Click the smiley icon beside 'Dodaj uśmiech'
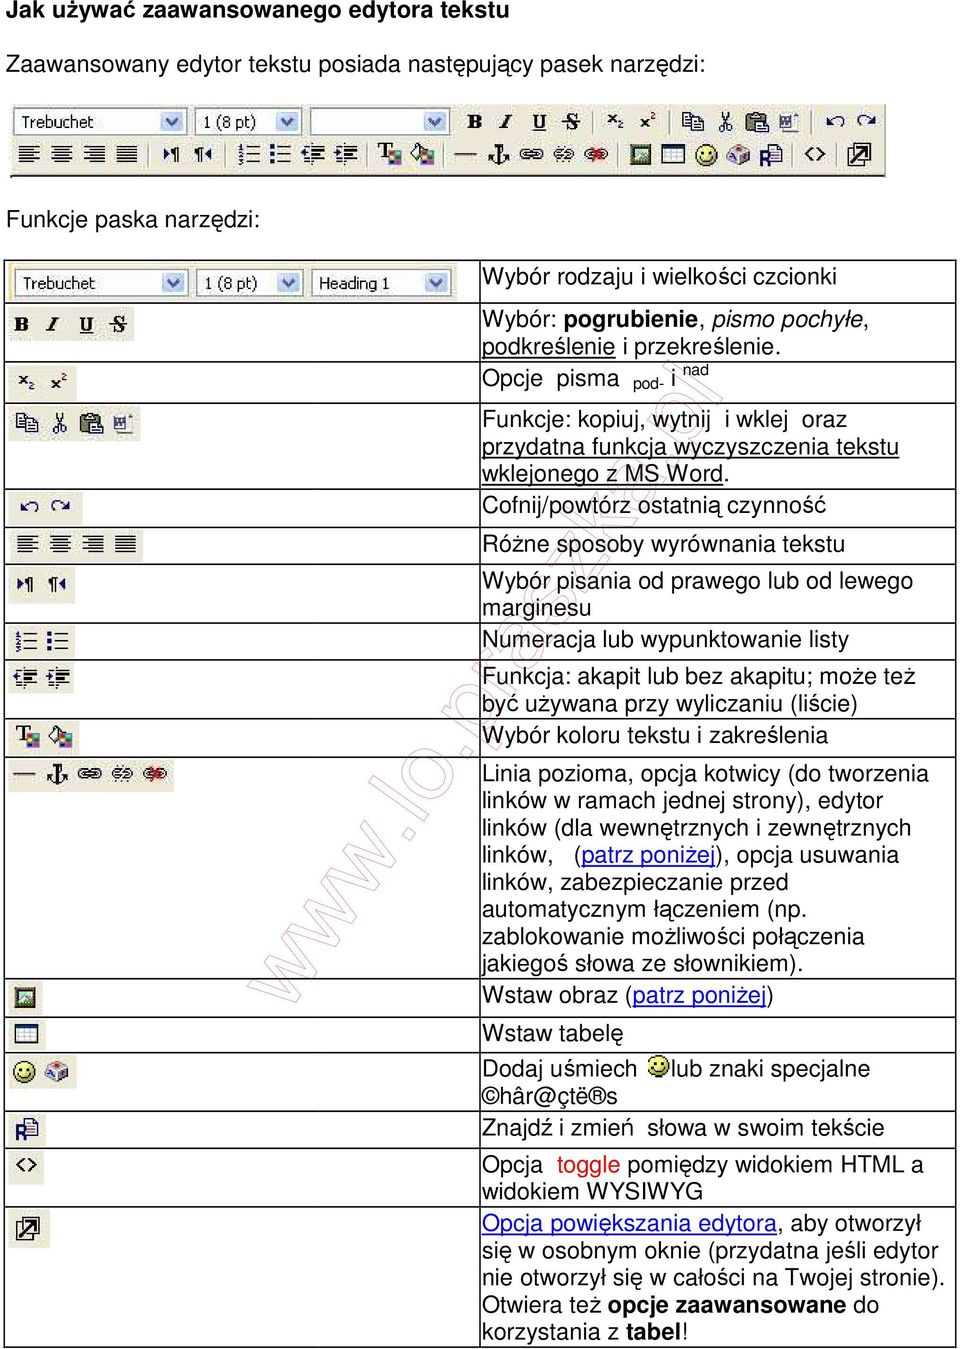This screenshot has height=1349, width=960. pyautogui.click(x=24, y=1072)
